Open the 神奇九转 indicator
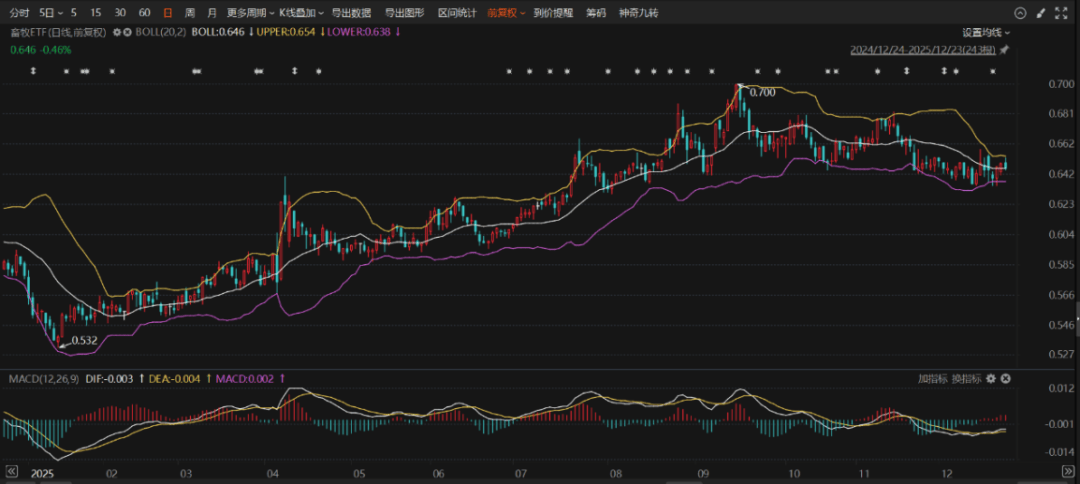 pos(639,13)
